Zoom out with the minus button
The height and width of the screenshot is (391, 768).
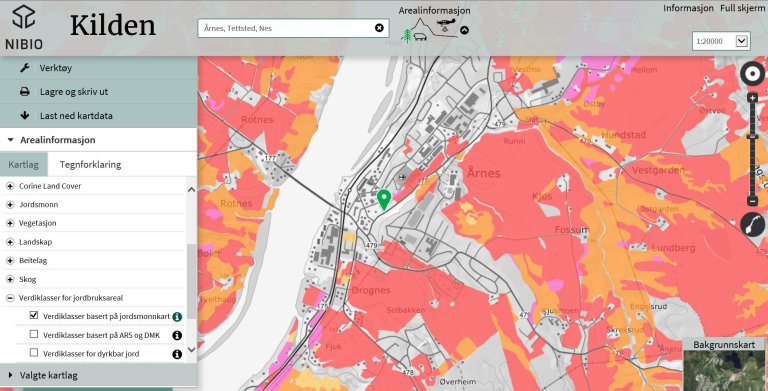click(753, 201)
